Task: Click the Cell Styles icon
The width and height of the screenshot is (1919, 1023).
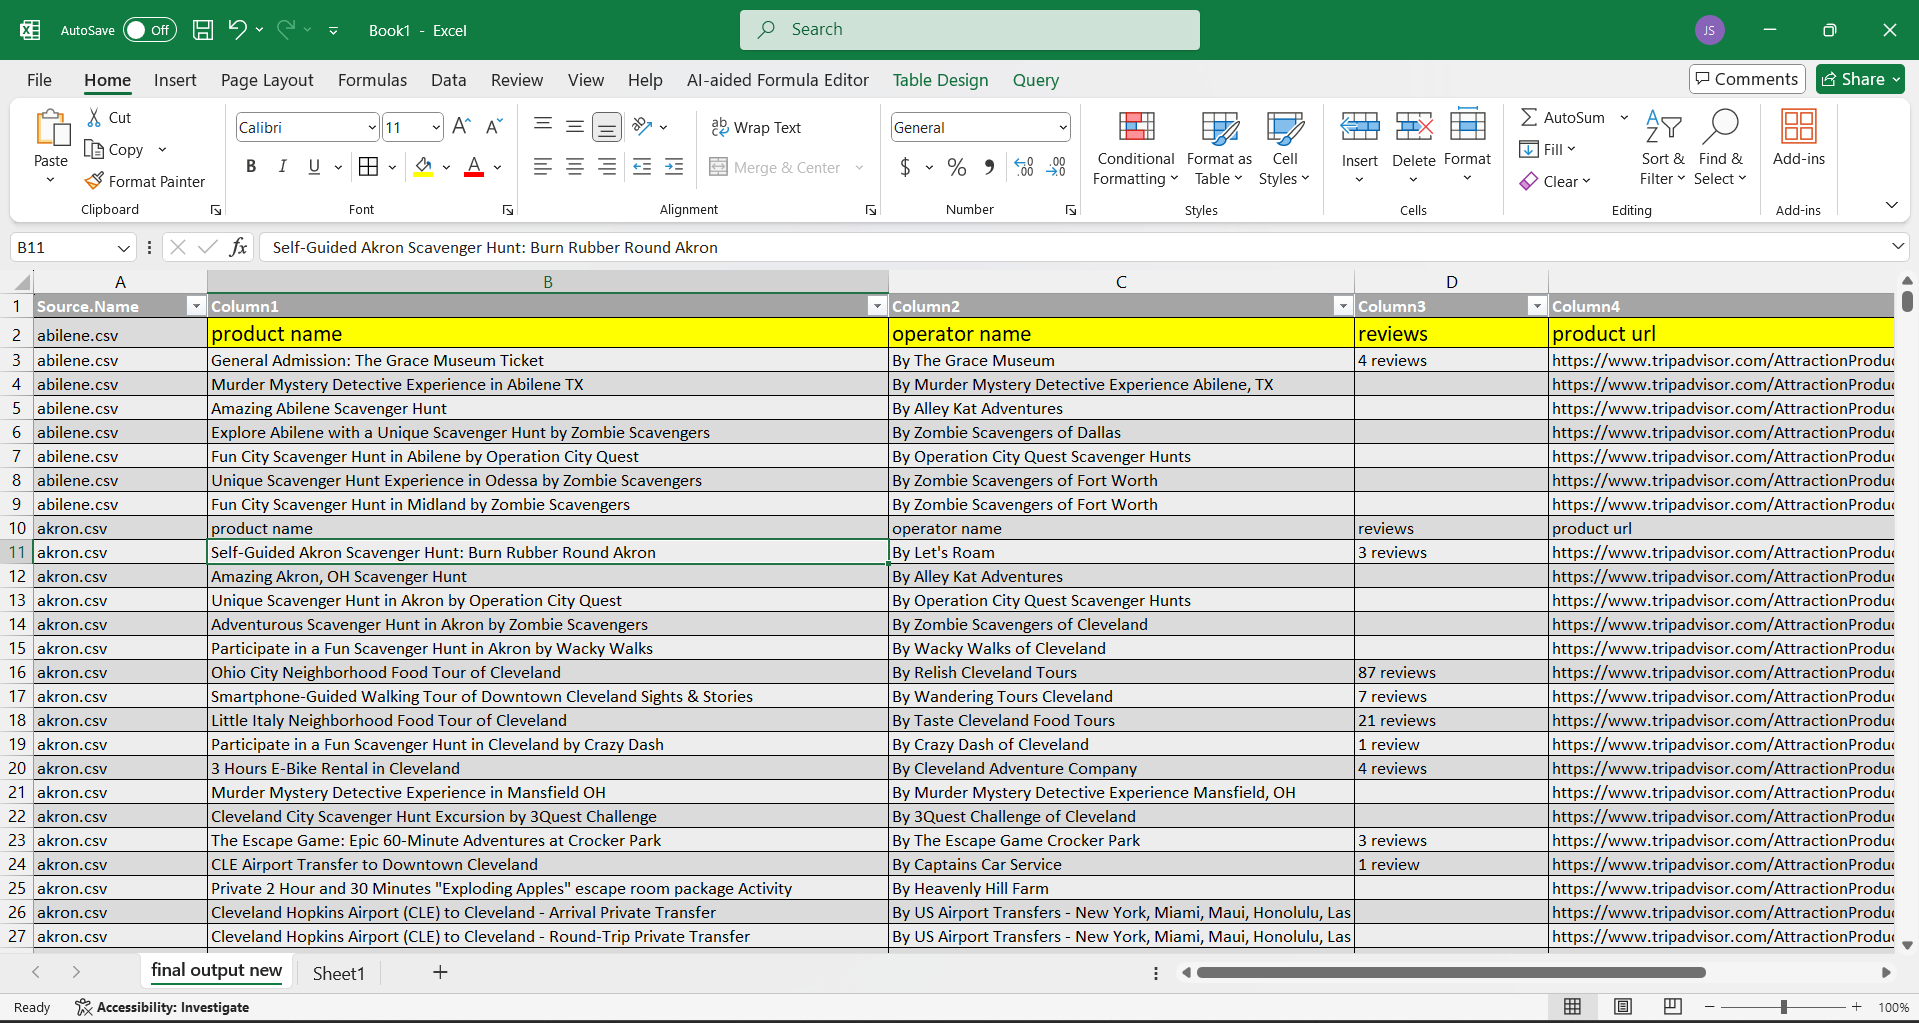Action: pos(1285,126)
